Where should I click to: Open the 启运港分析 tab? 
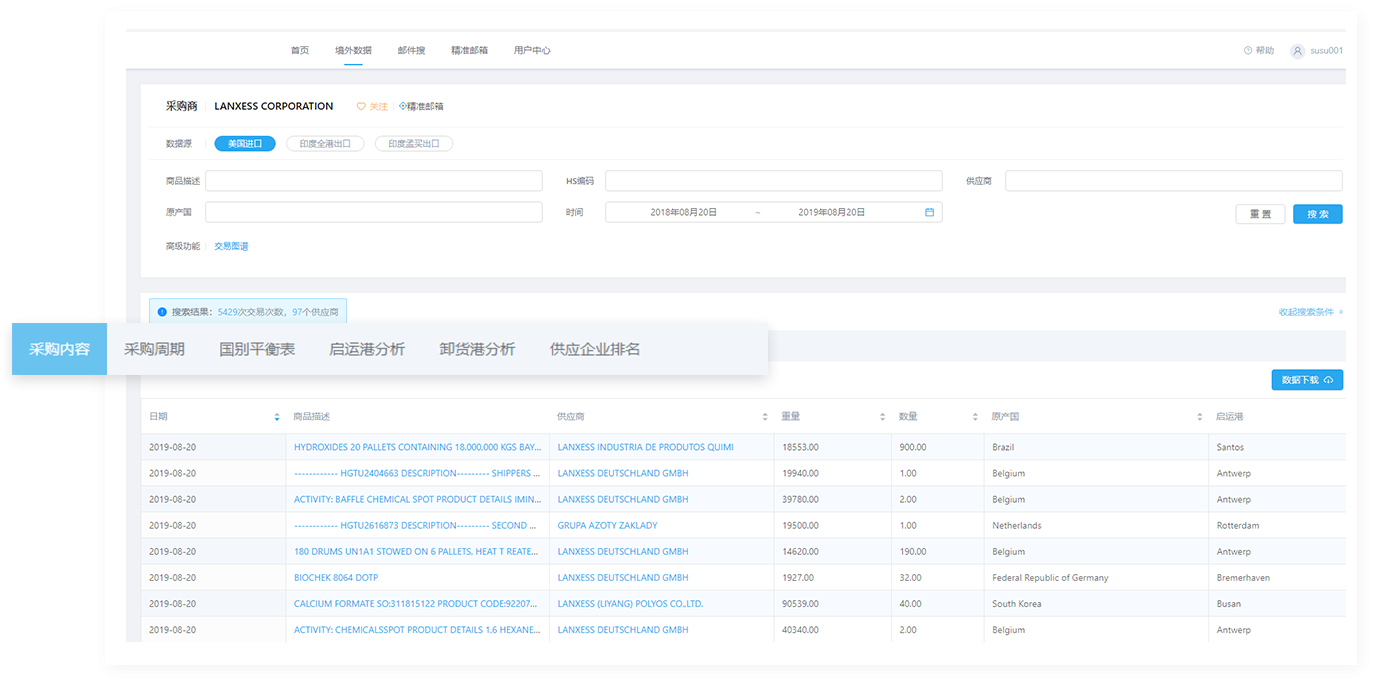pyautogui.click(x=367, y=349)
